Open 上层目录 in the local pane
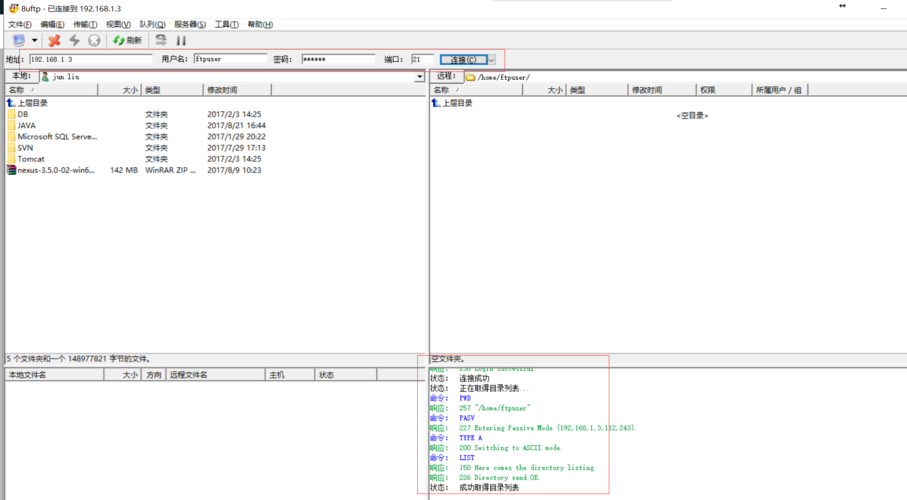 [x=32, y=103]
